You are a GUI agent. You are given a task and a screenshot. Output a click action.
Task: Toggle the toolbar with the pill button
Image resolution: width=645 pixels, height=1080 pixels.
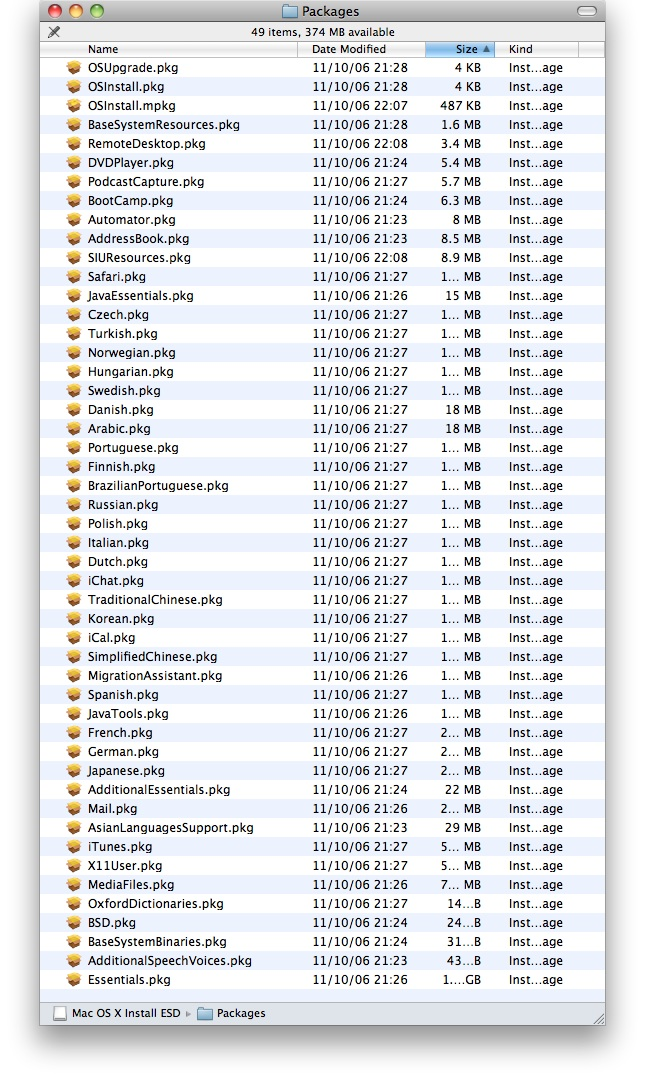pos(586,11)
